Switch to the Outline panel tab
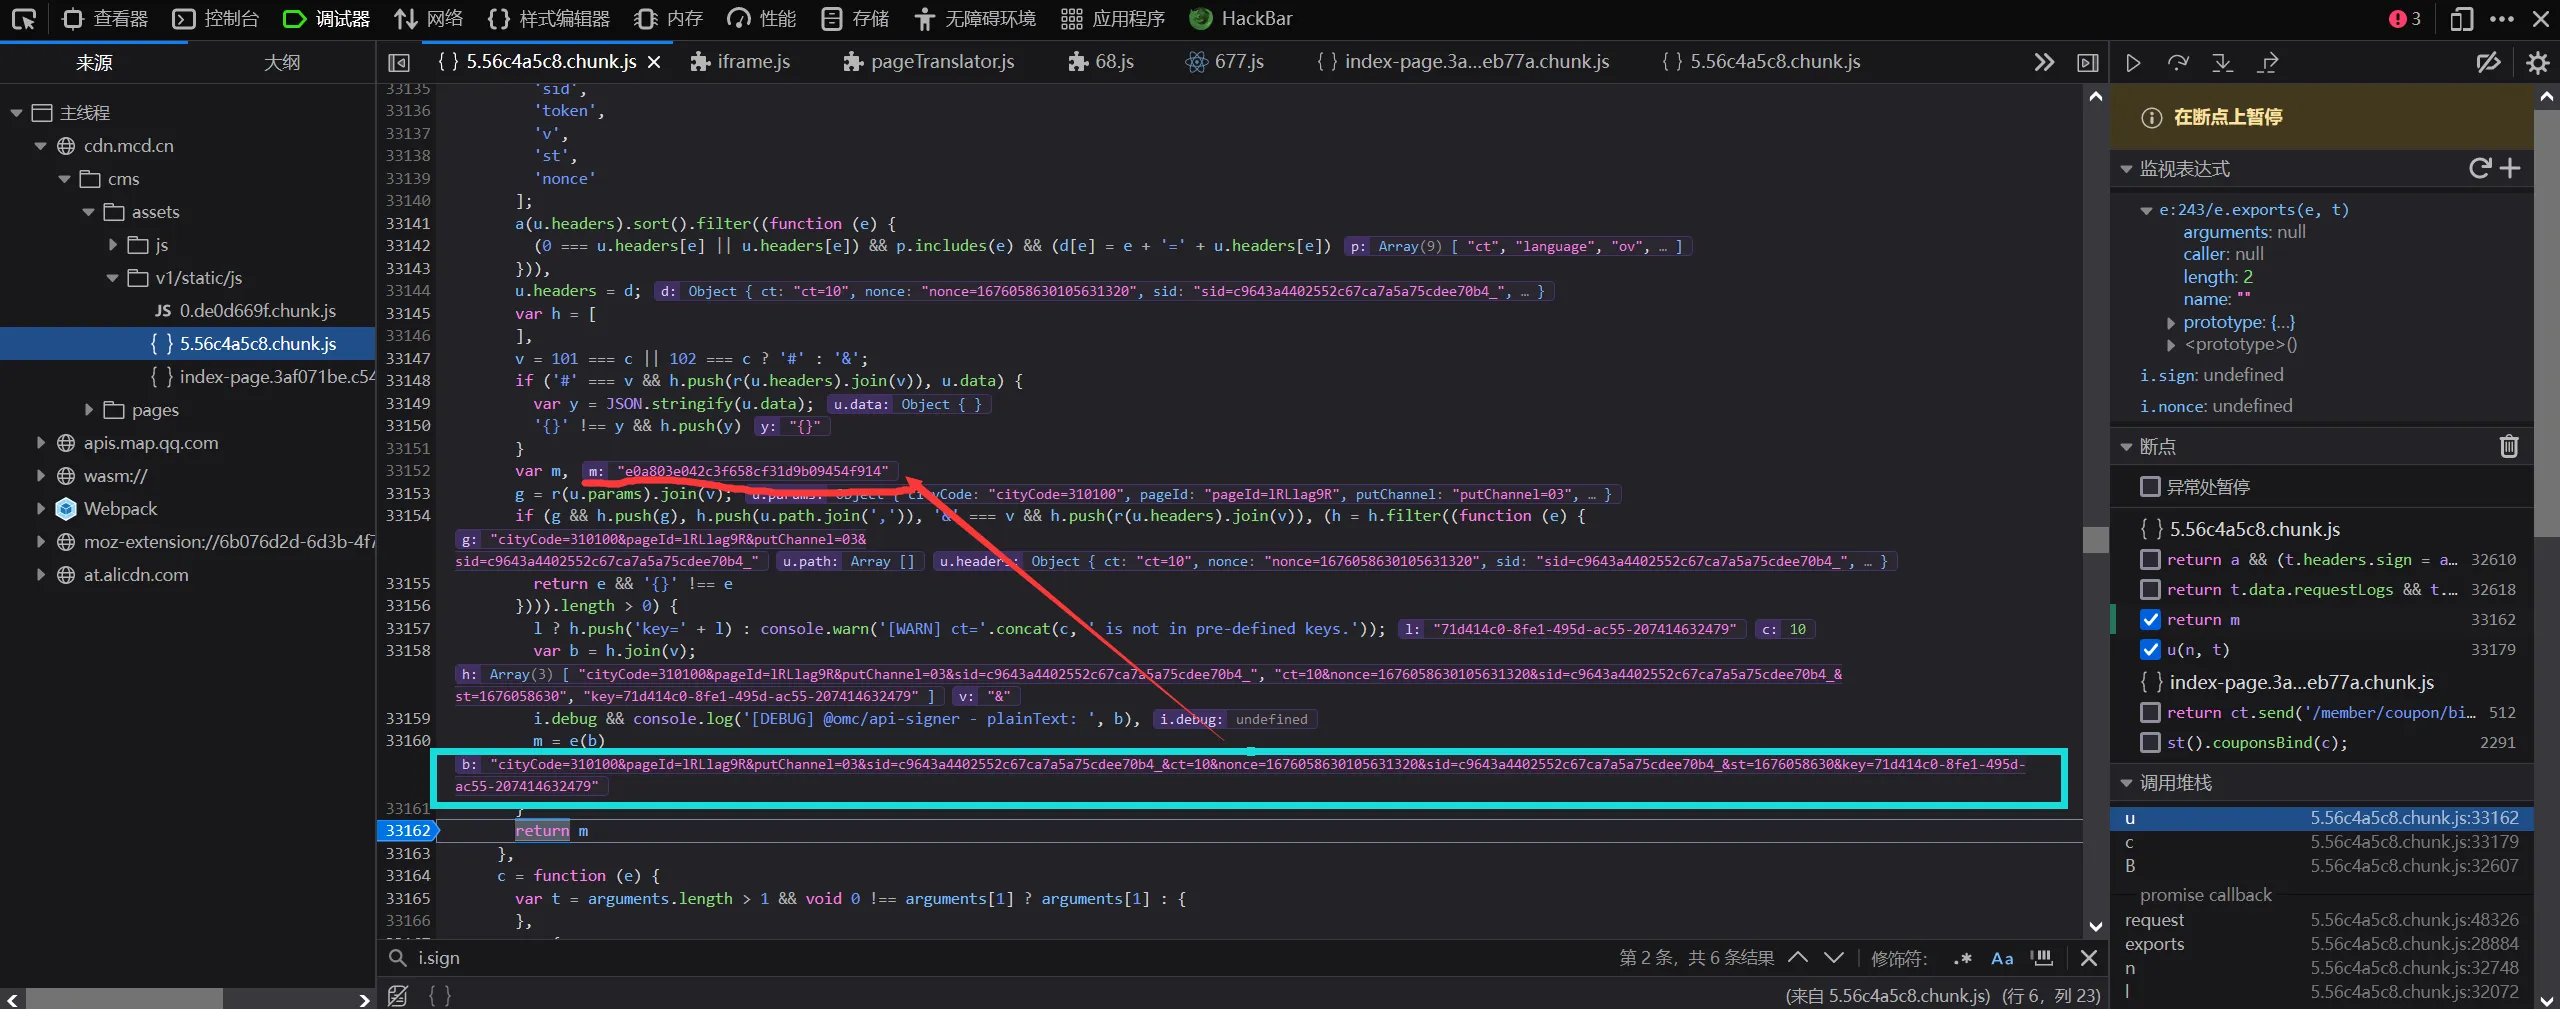 pyautogui.click(x=282, y=63)
